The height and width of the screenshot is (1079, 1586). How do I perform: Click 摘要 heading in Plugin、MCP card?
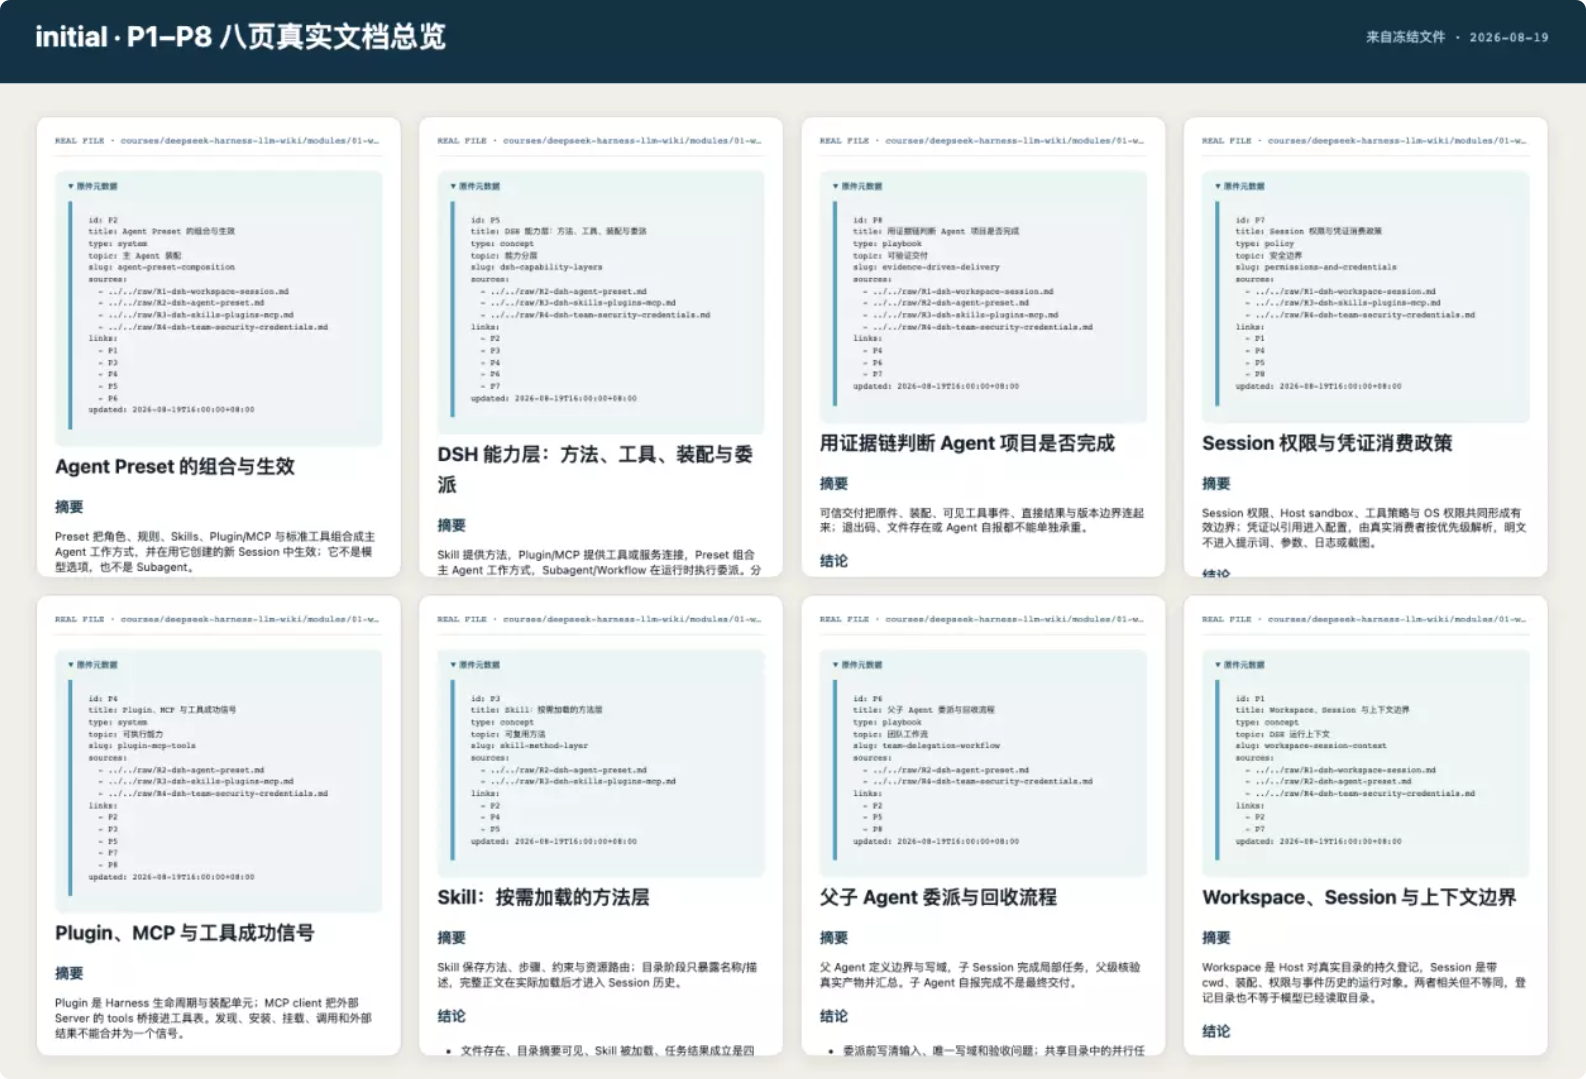tap(69, 974)
